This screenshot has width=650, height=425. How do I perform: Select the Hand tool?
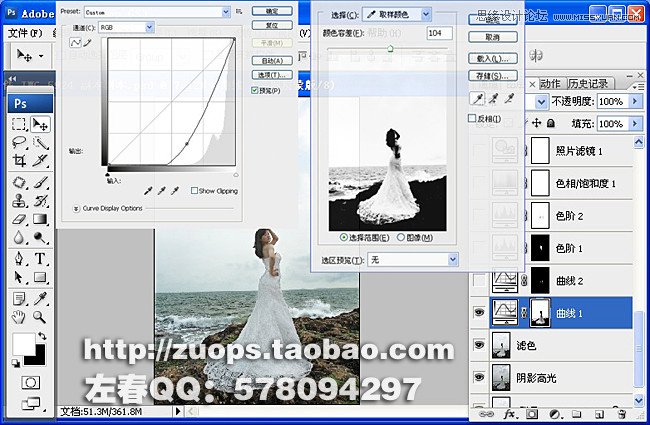click(19, 317)
